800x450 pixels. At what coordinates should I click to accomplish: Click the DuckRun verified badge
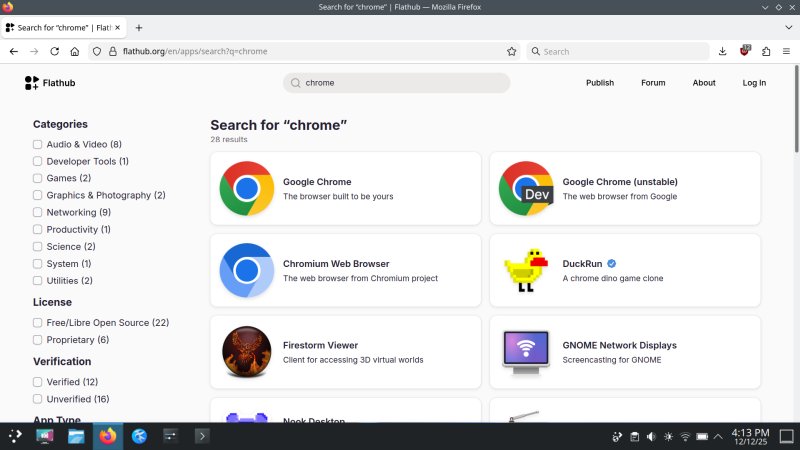(612, 264)
